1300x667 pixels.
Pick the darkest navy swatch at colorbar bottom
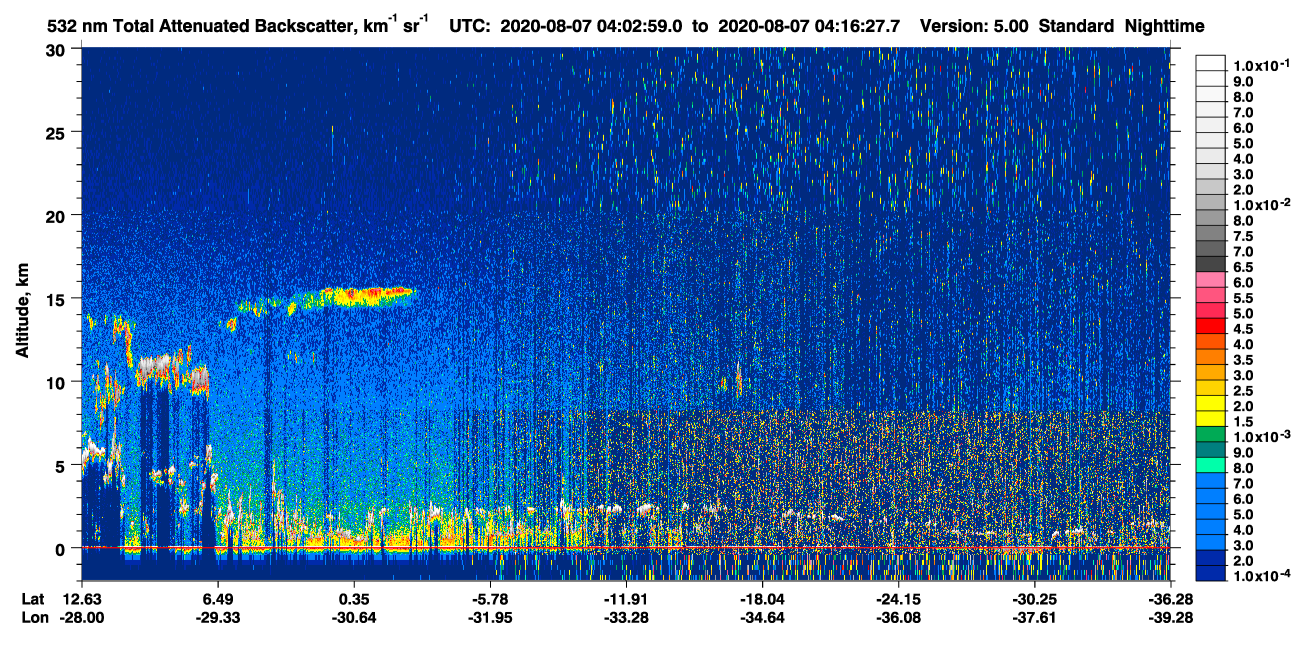pyautogui.click(x=1211, y=573)
